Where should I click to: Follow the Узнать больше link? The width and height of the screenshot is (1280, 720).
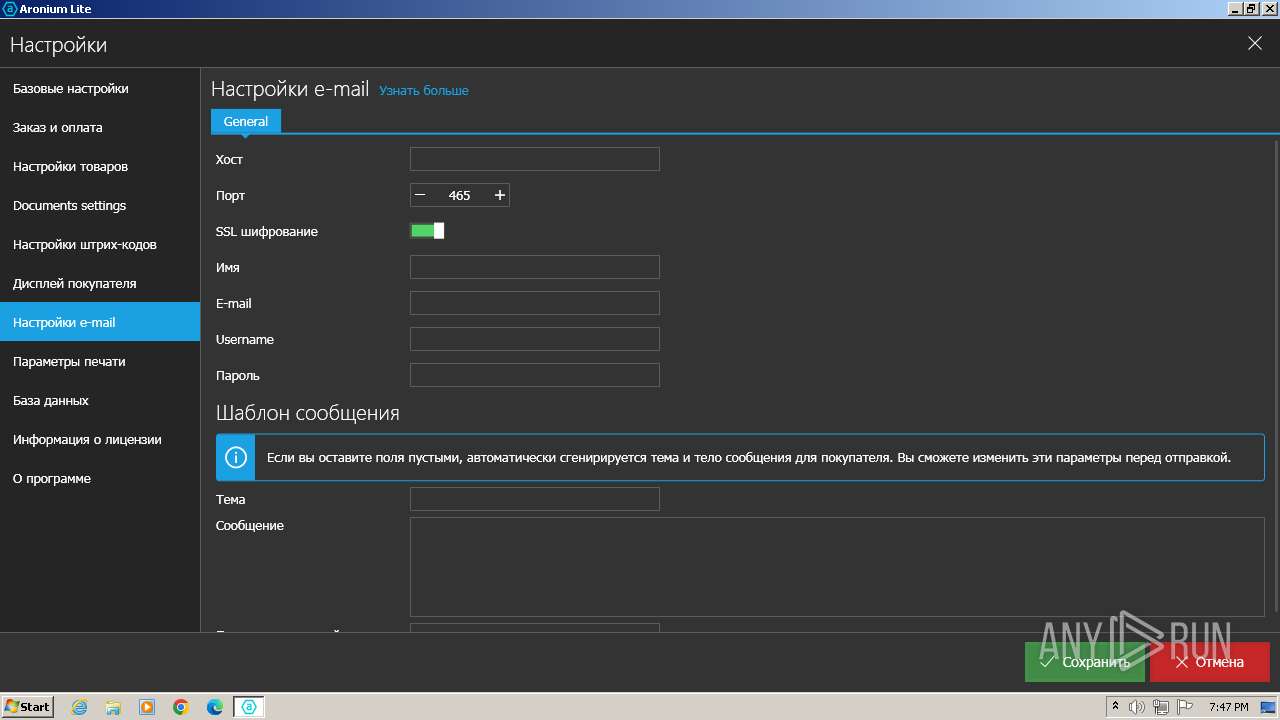(x=424, y=90)
